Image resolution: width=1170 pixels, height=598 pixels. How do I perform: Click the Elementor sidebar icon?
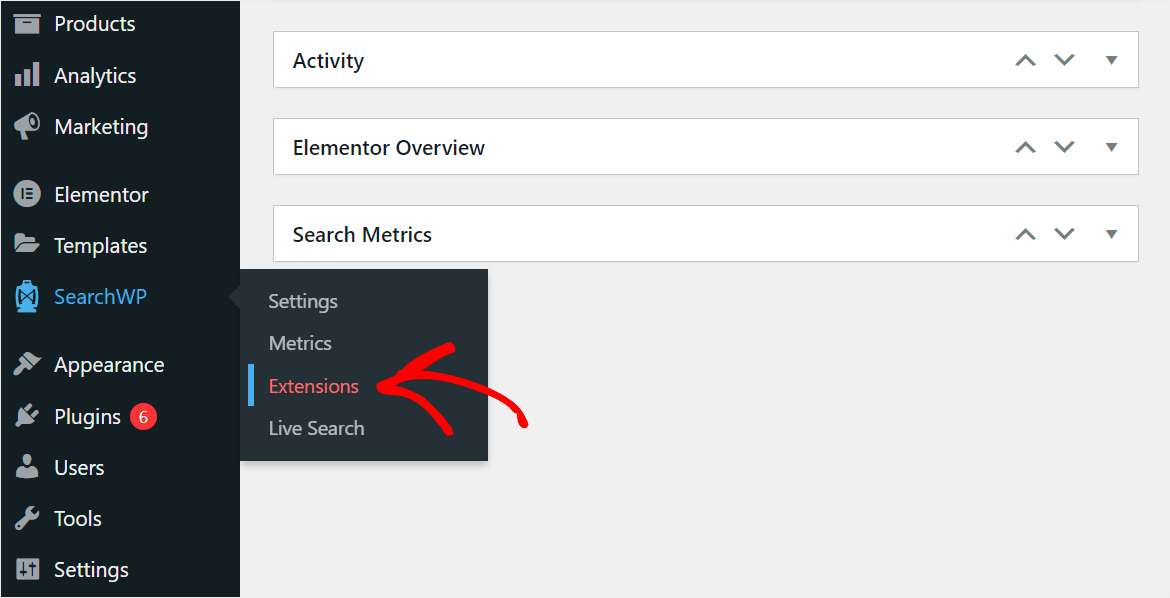pyautogui.click(x=25, y=193)
